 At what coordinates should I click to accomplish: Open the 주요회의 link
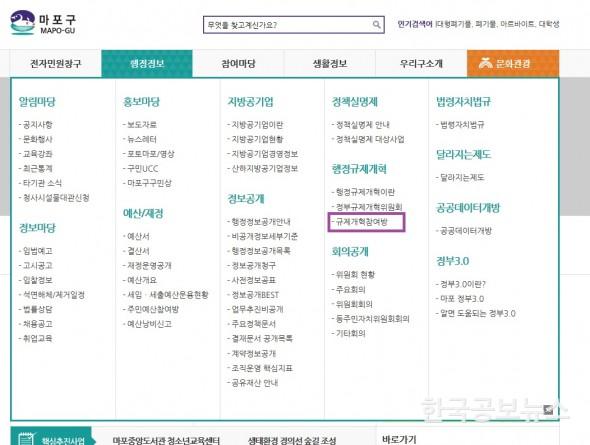(x=350, y=289)
